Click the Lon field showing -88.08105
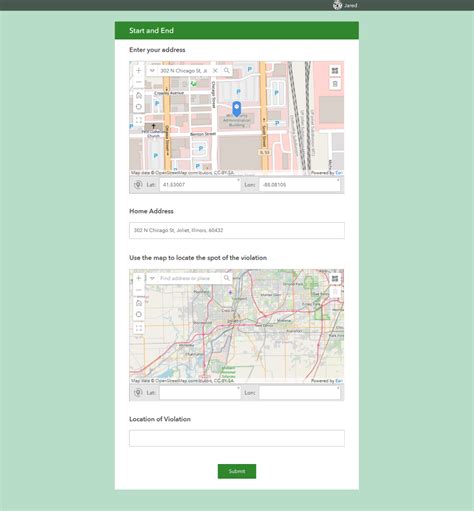Image resolution: width=474 pixels, height=511 pixels. [x=300, y=185]
